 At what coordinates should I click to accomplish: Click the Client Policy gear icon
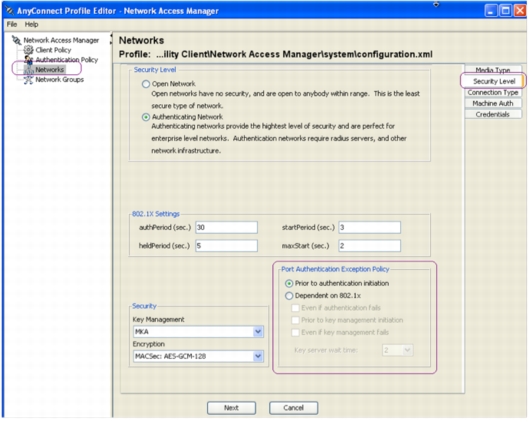coord(28,50)
